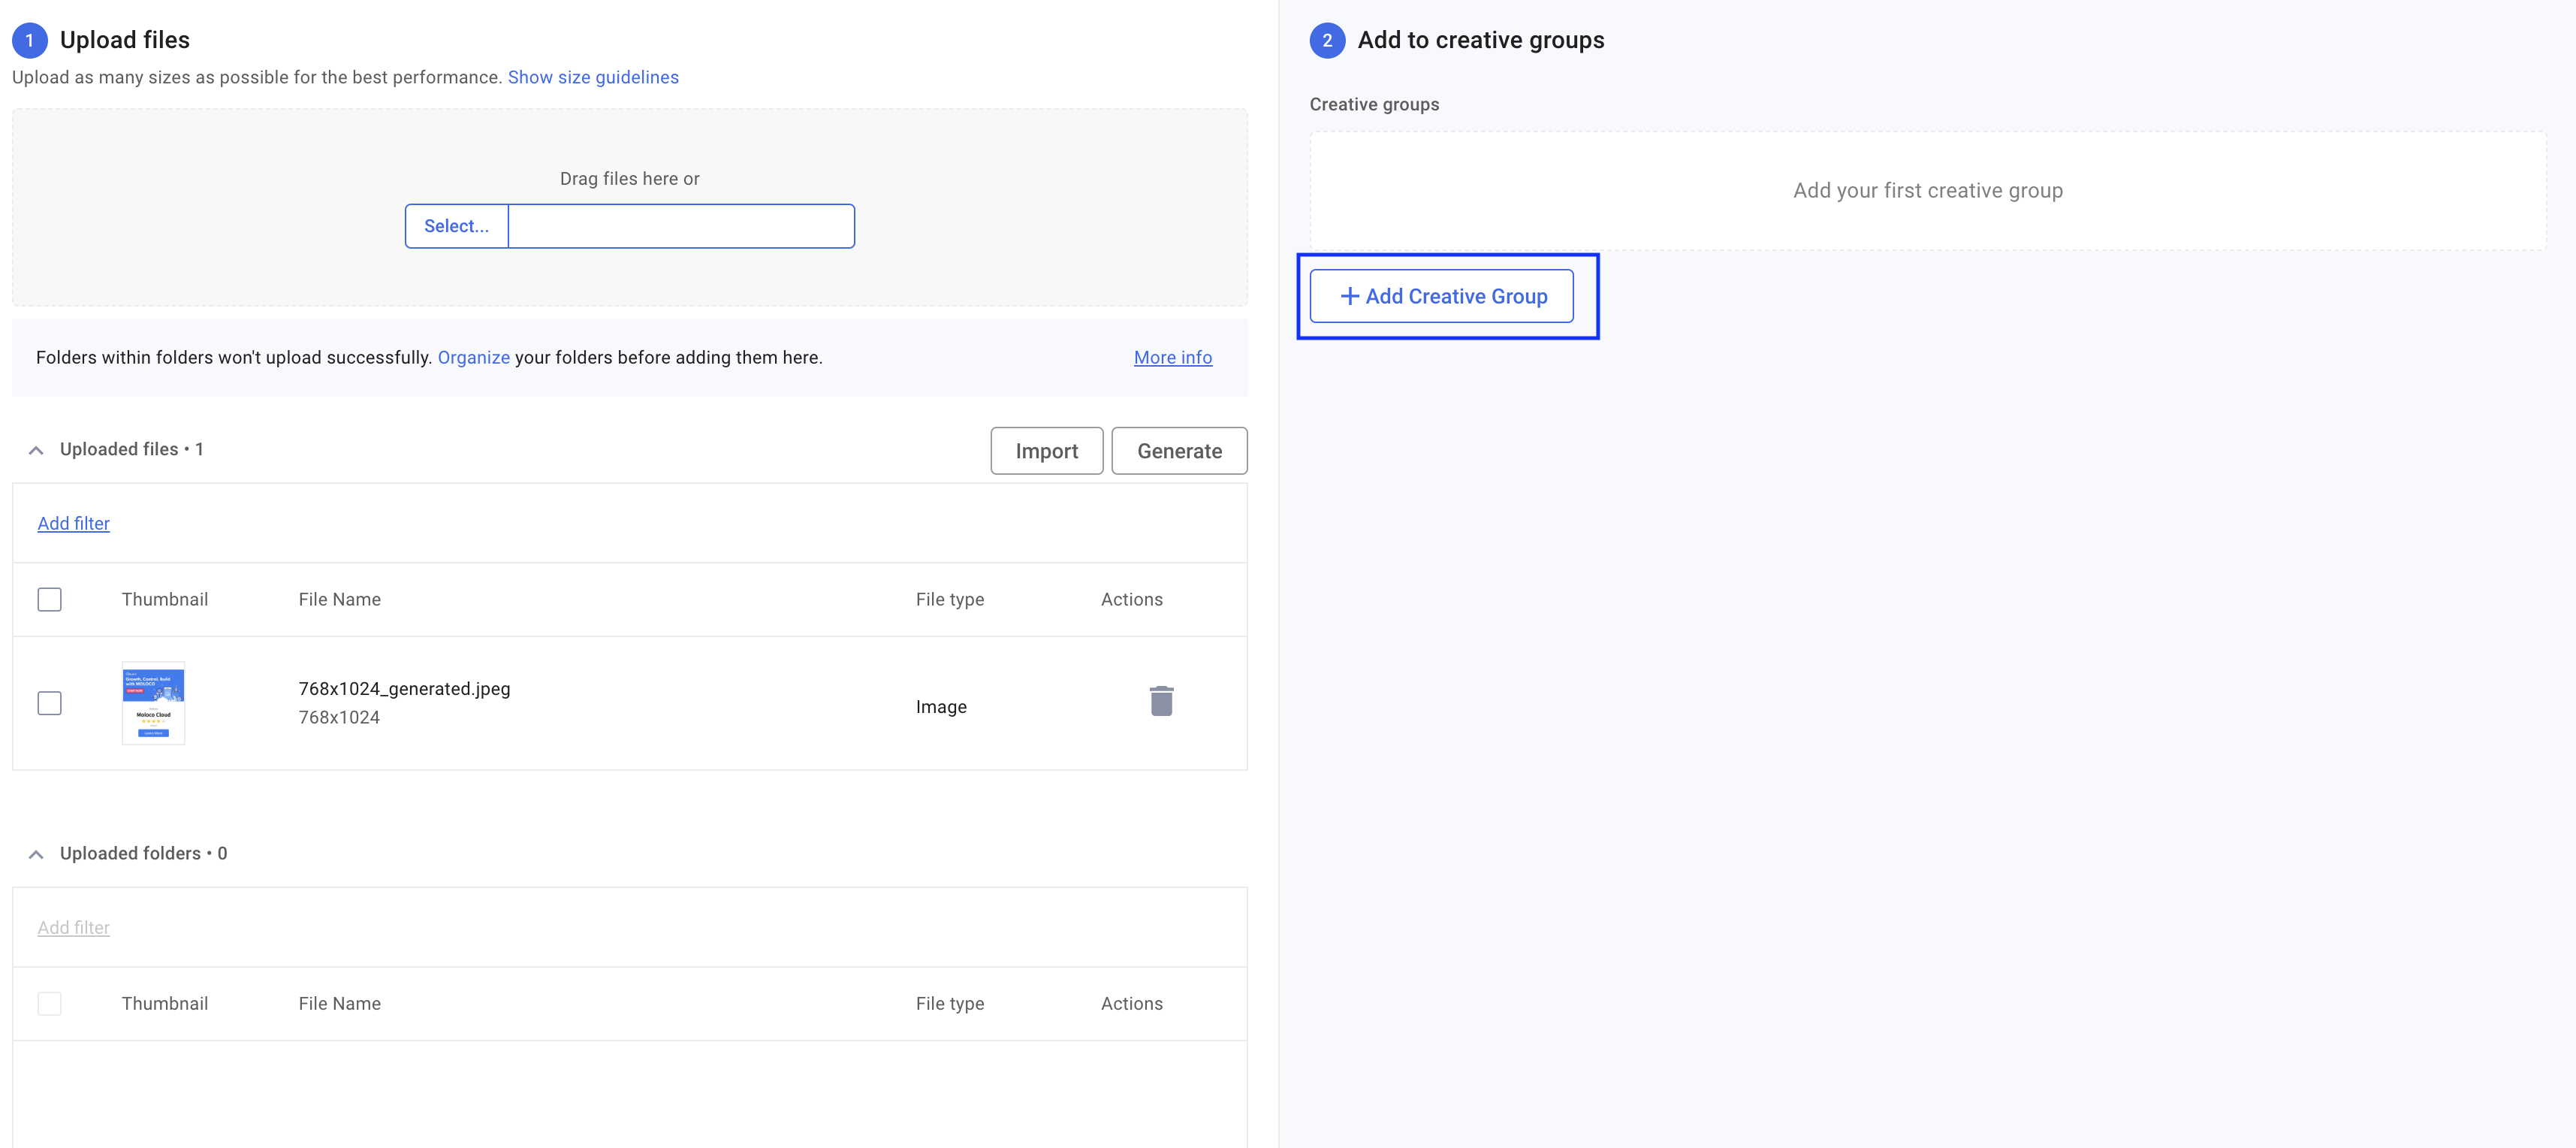Check the select-all box in Uploaded folders header
2576x1148 pixels.
click(x=49, y=1003)
